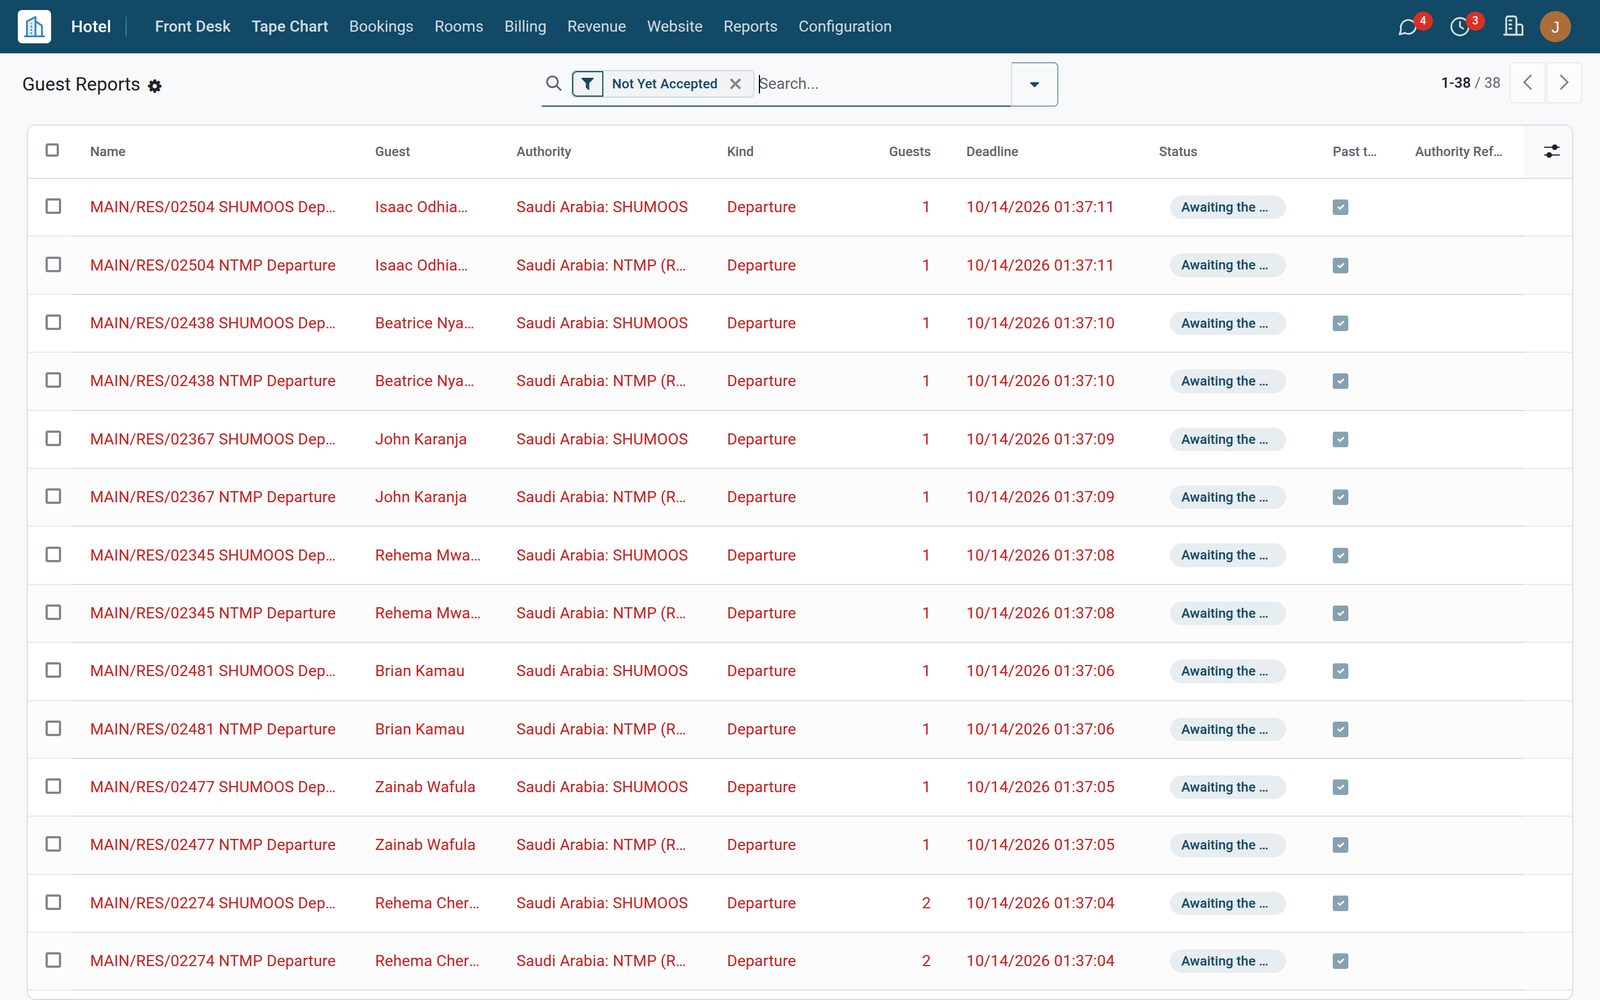Viewport: 1600px width, 1000px height.
Task: Check row MAIN/RES/02504 SHUMOOS Departure
Action: [53, 207]
